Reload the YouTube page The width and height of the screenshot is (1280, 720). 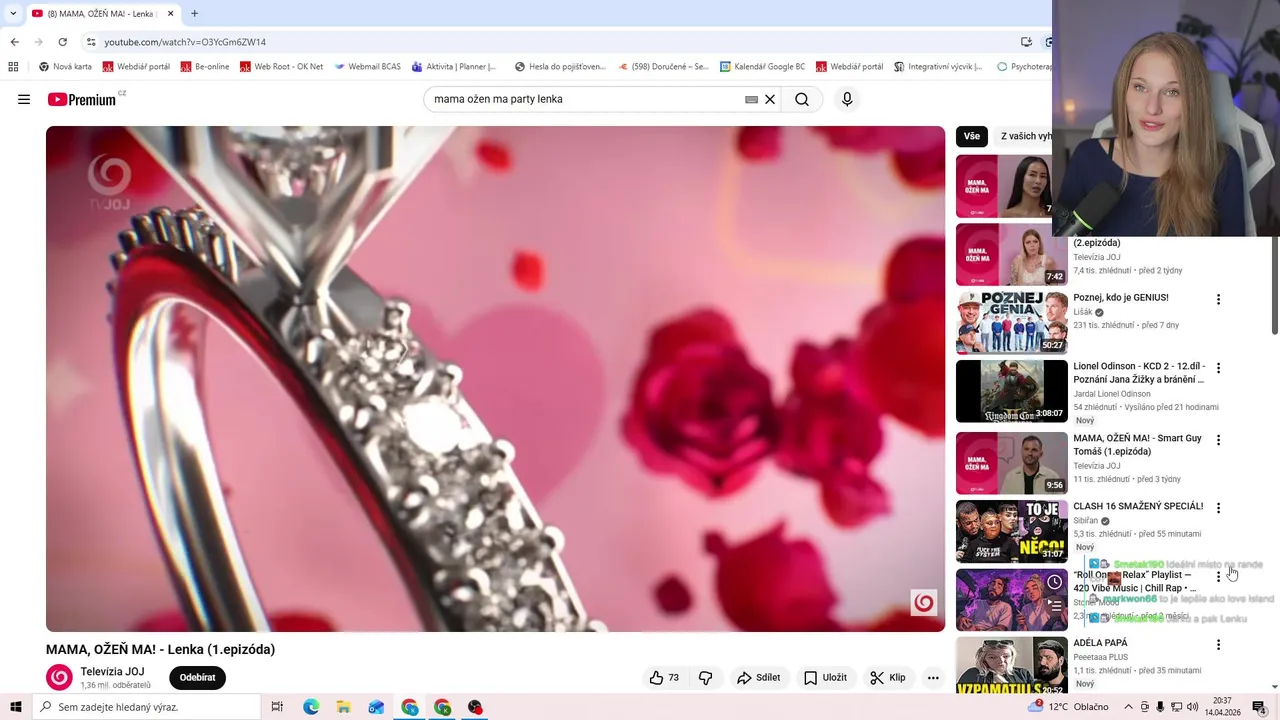pyautogui.click(x=62, y=42)
